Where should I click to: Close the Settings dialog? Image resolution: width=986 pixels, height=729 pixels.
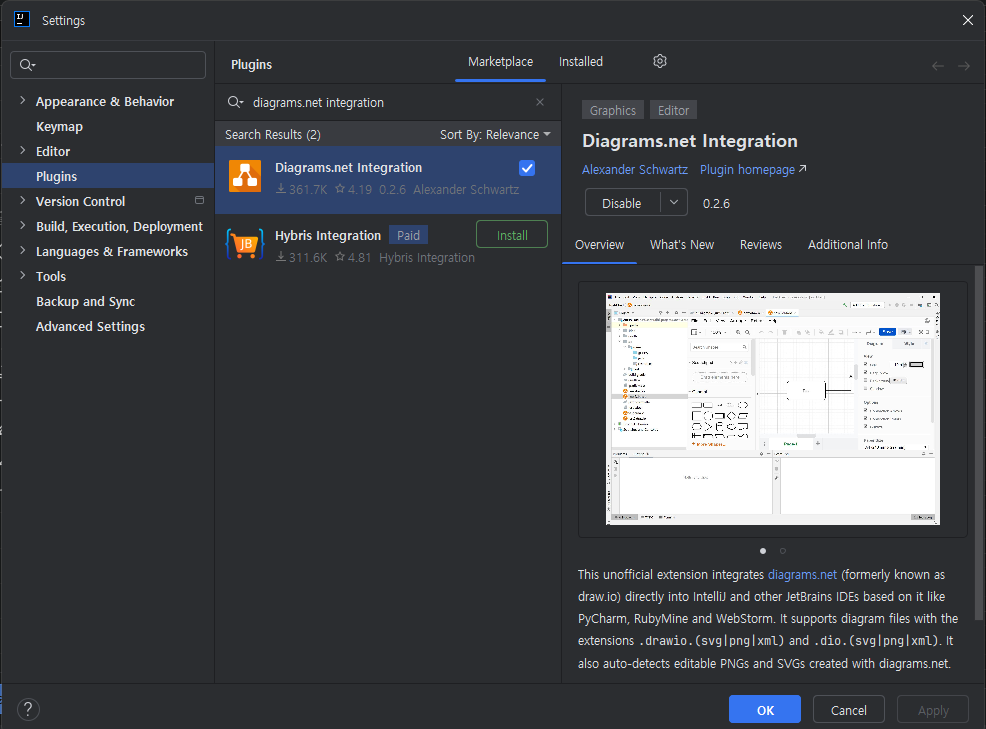(968, 20)
